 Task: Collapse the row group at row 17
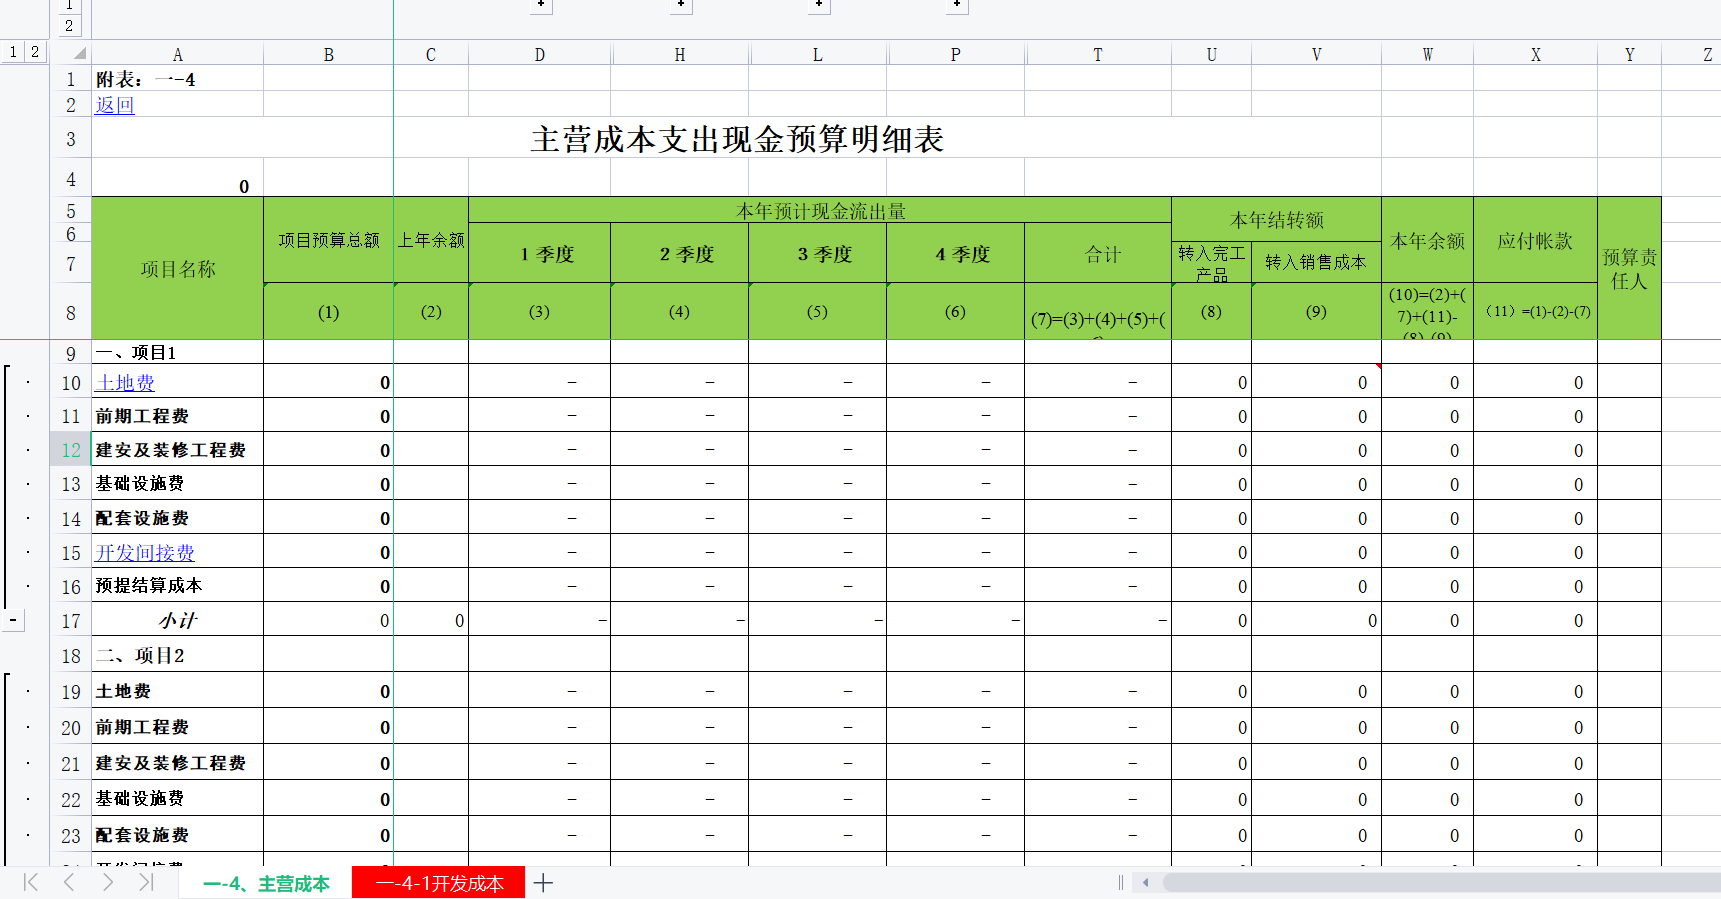pos(13,621)
